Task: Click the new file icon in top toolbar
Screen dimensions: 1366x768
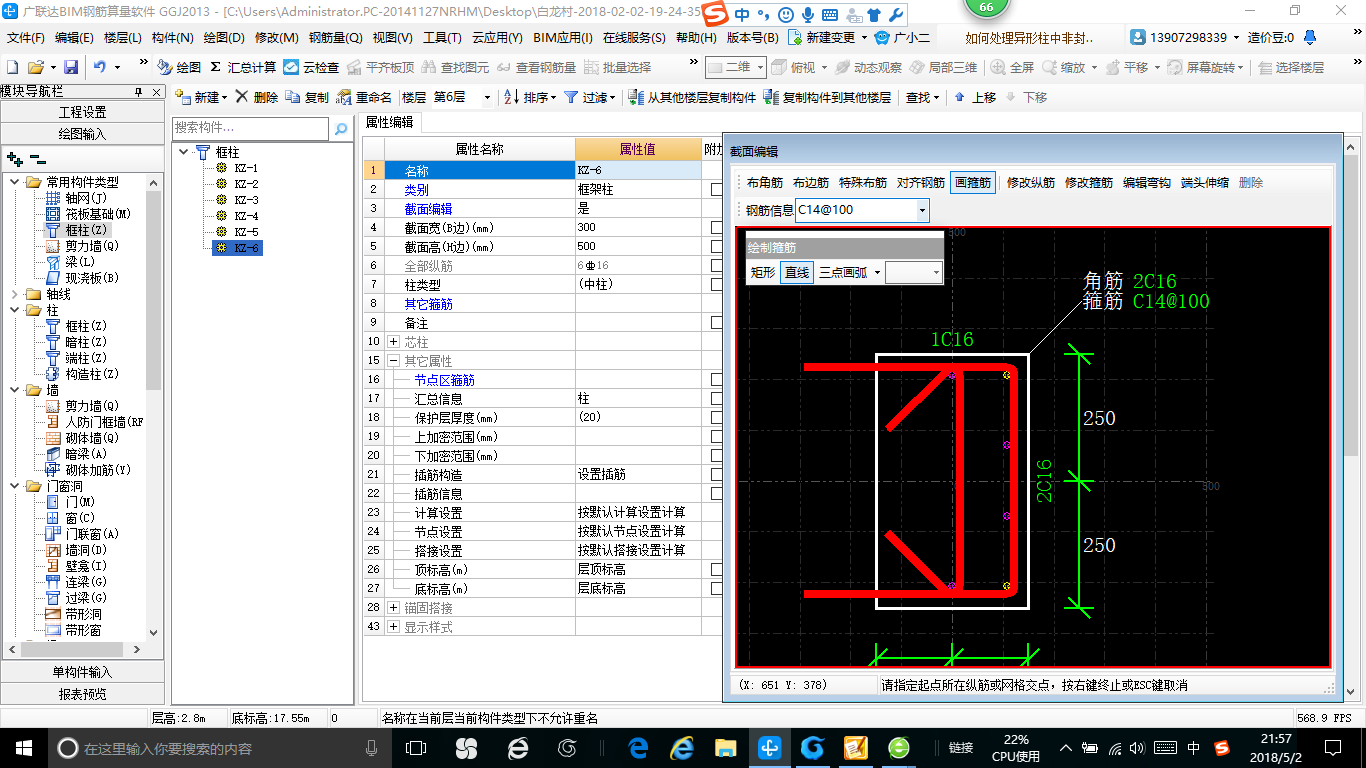Action: pyautogui.click(x=13, y=67)
